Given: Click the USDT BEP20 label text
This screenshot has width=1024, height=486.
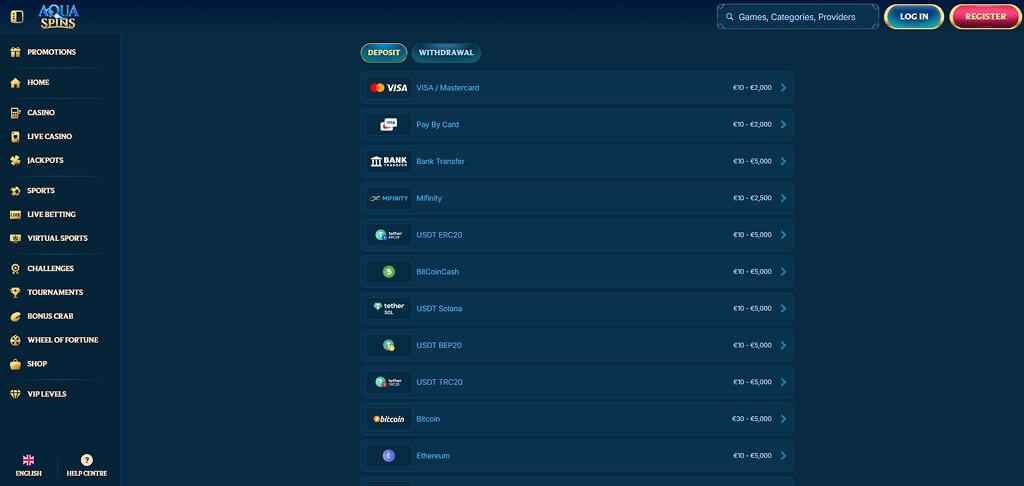Looking at the screenshot, I should pos(439,345).
